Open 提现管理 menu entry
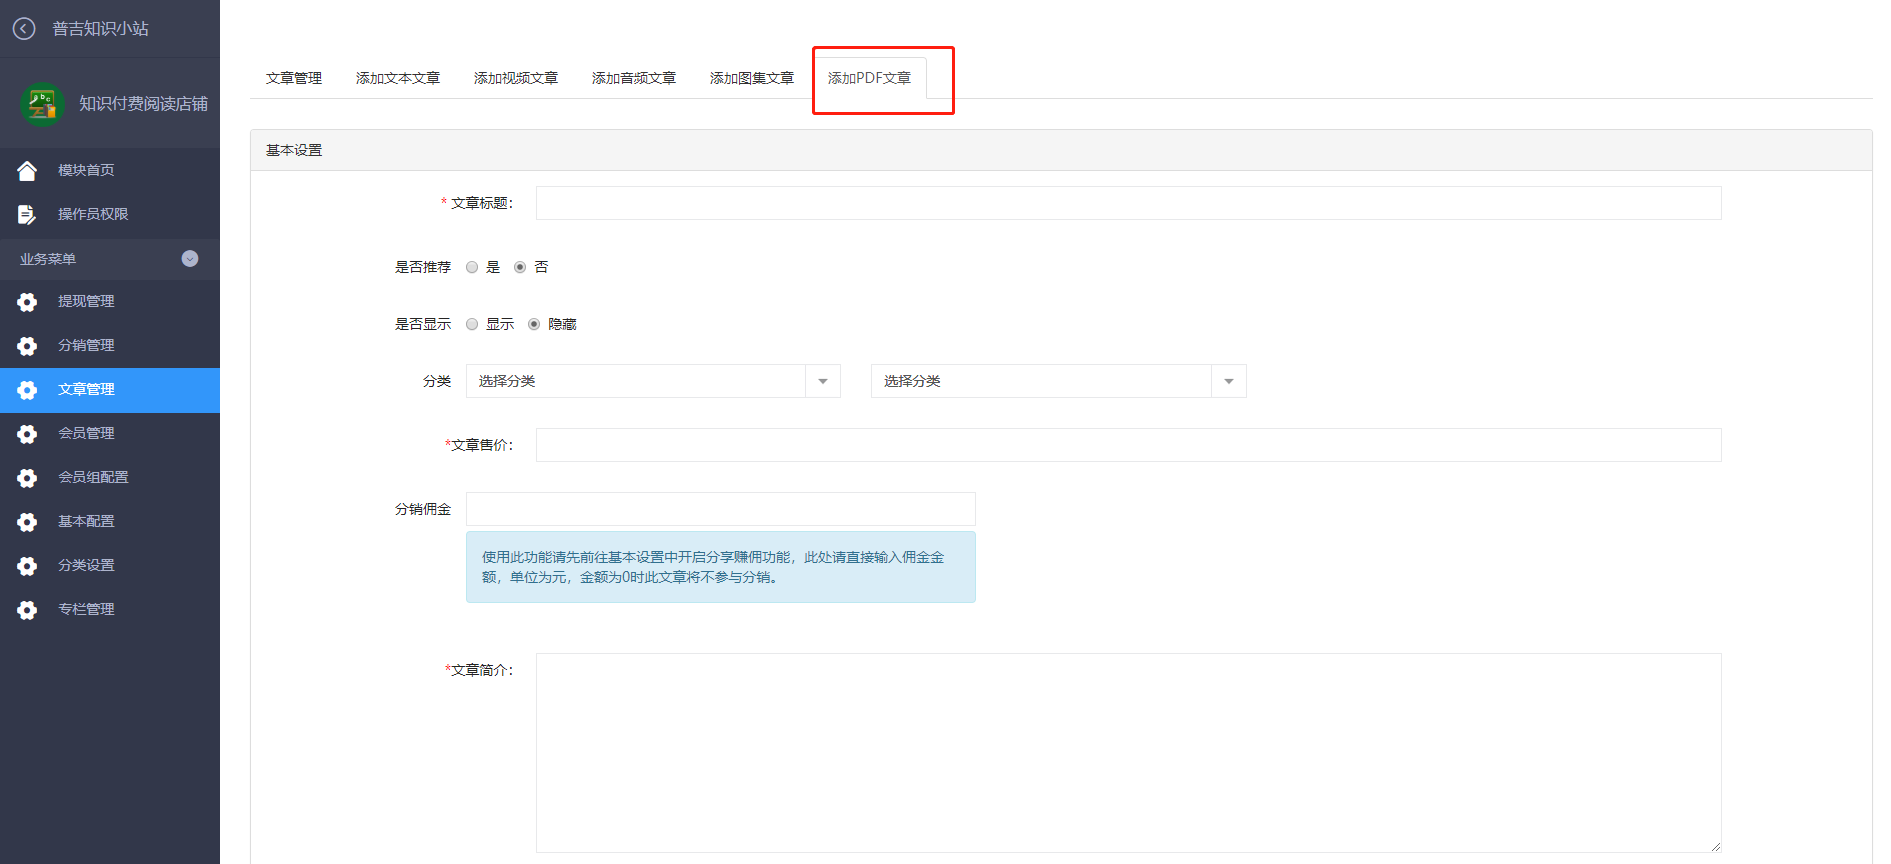The height and width of the screenshot is (864, 1891). point(110,301)
